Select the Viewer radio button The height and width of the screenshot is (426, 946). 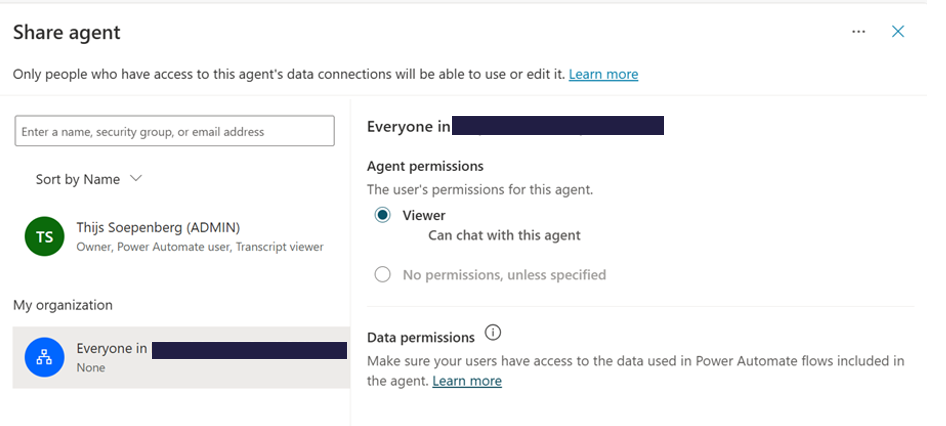coord(382,215)
